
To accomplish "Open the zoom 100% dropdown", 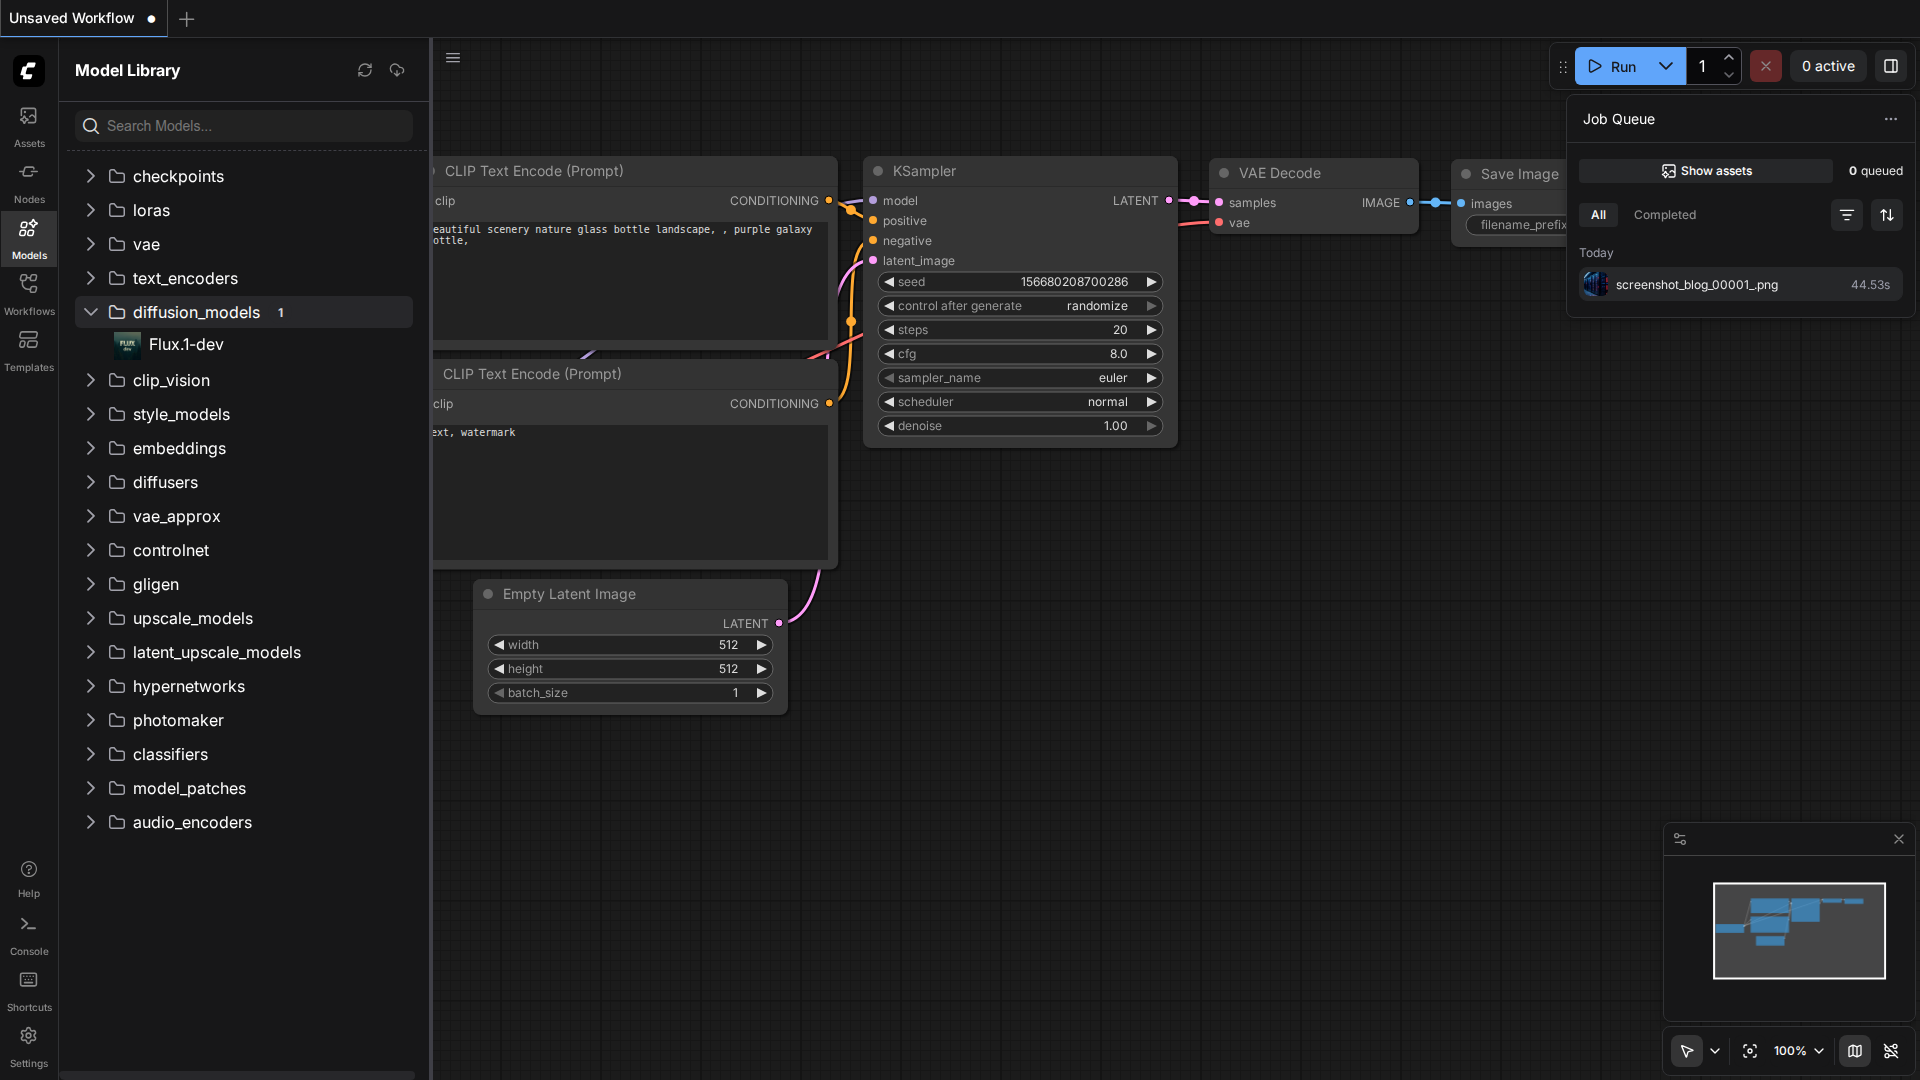I will (1799, 1051).
